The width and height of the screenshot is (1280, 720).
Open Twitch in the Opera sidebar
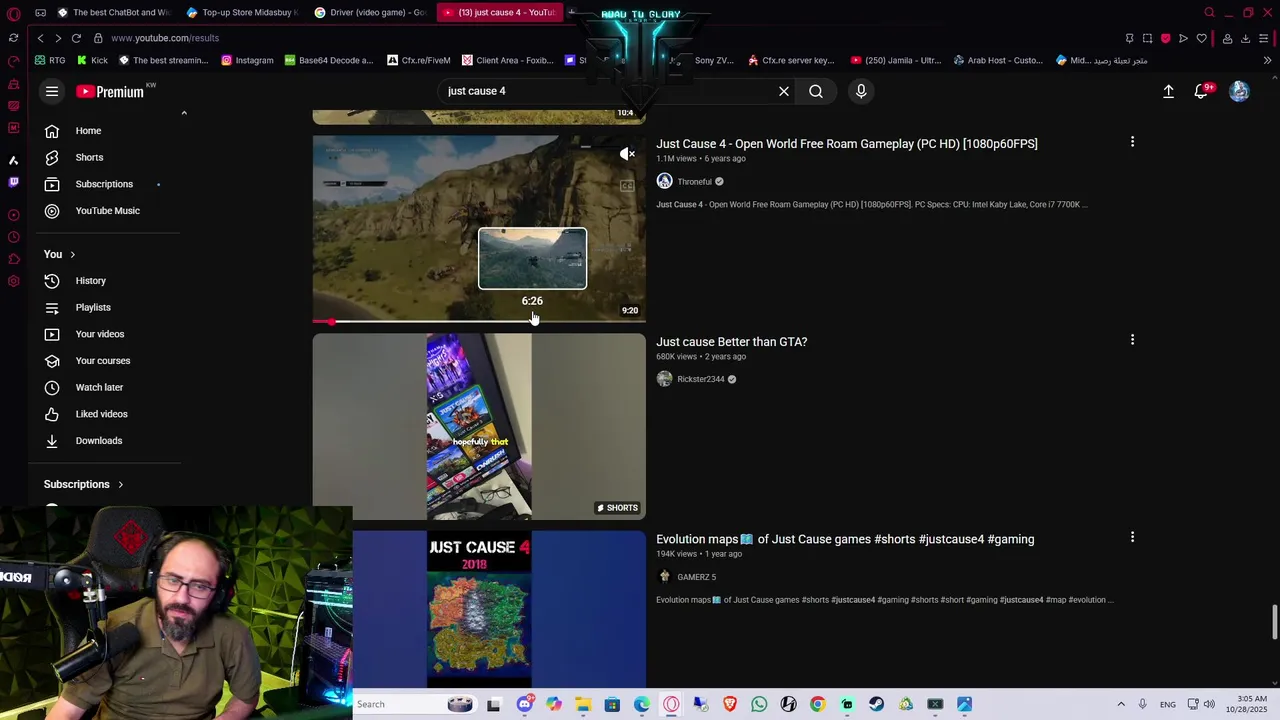13,182
